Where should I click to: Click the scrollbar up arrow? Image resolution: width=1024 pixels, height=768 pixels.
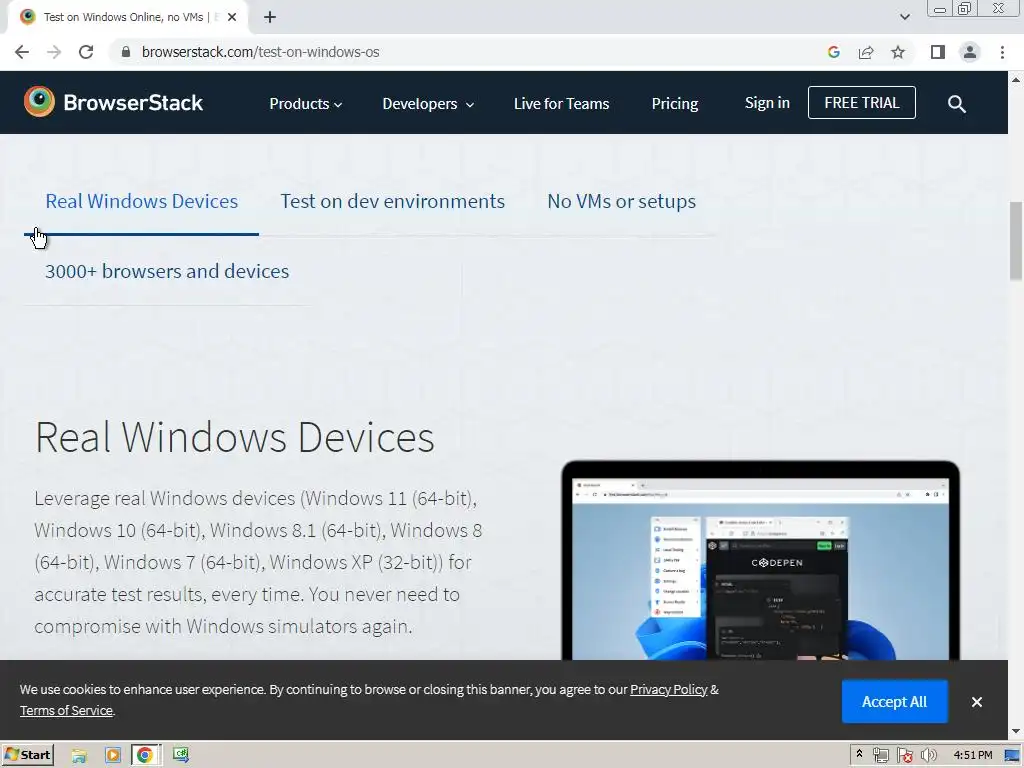pyautogui.click(x=1016, y=80)
